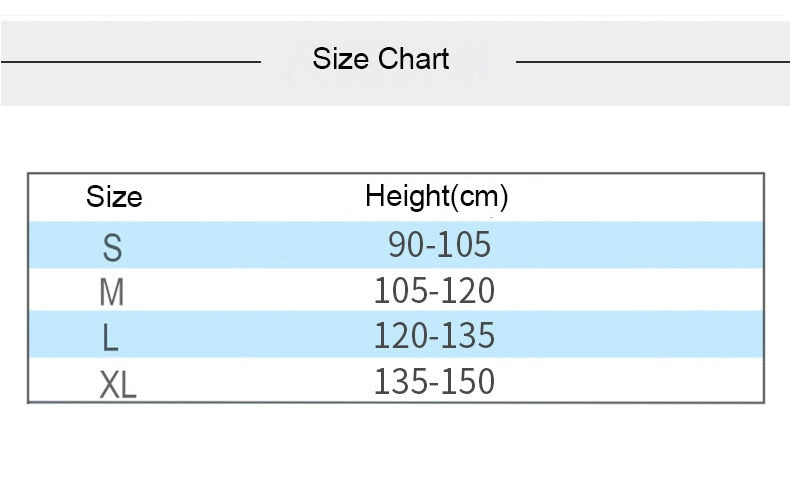The height and width of the screenshot is (500, 790).
Task: Click the number 120 in M row
Action: coord(467,291)
